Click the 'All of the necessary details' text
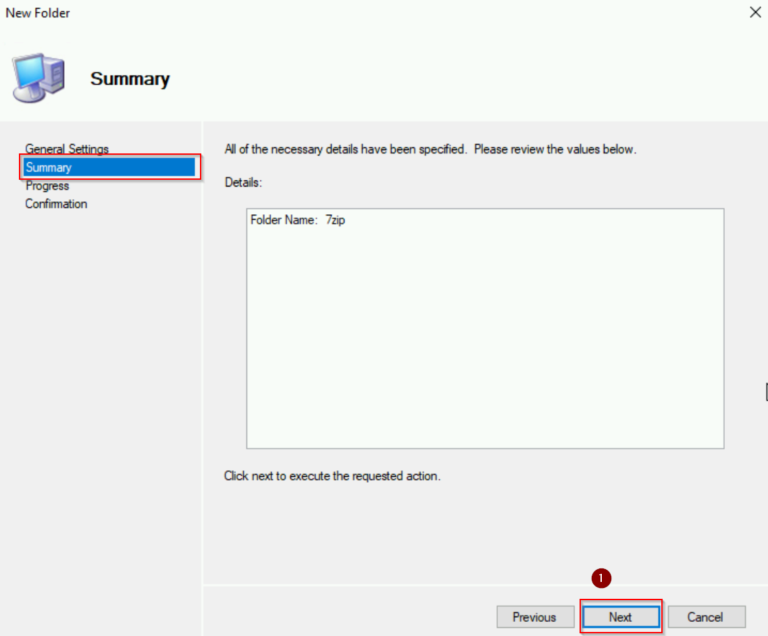 coord(430,149)
